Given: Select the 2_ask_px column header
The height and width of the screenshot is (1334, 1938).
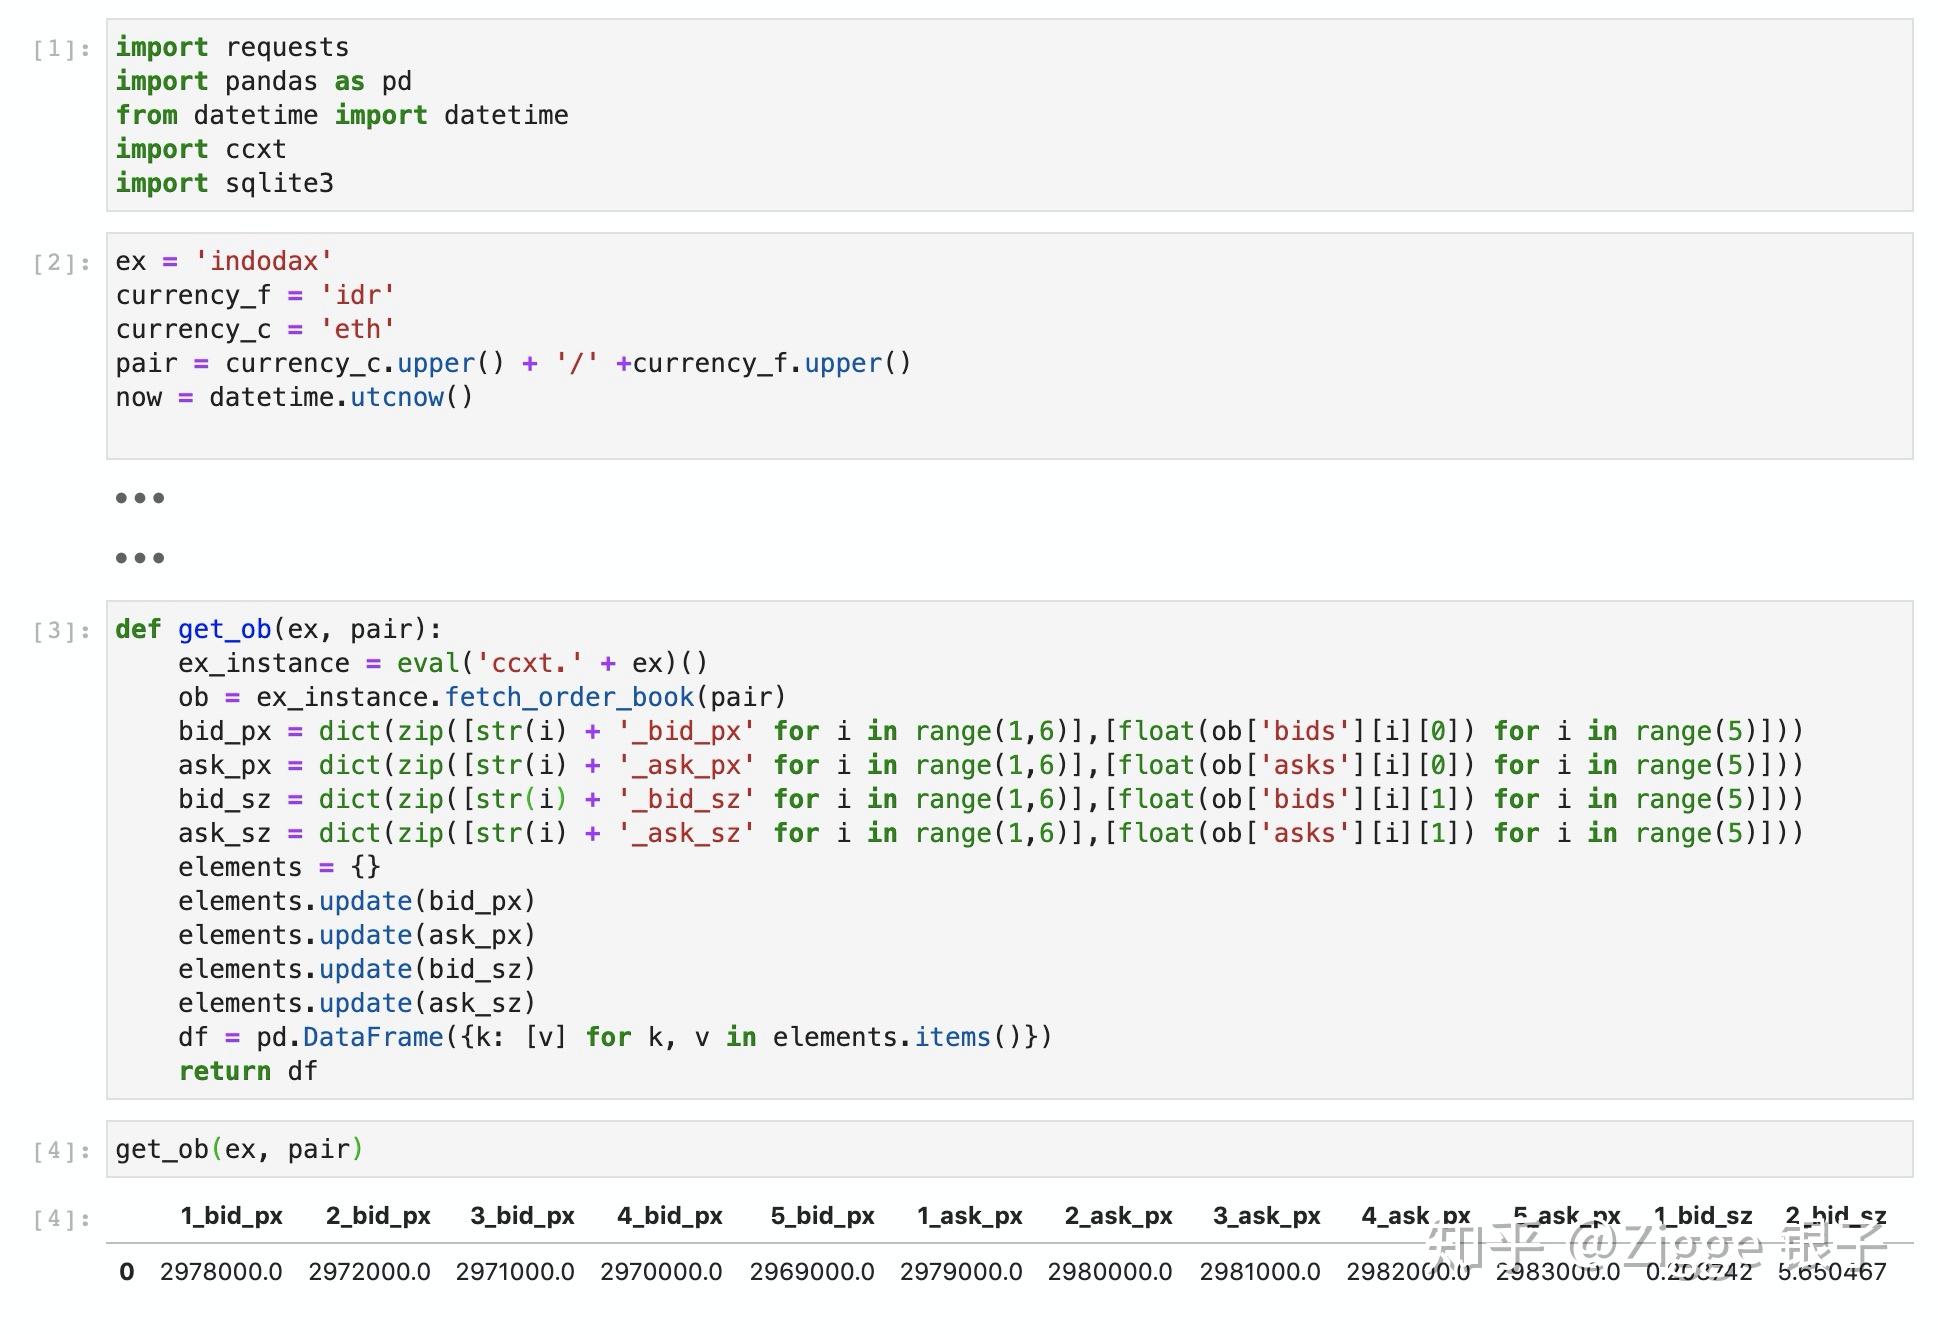Looking at the screenshot, I should tap(1118, 1216).
